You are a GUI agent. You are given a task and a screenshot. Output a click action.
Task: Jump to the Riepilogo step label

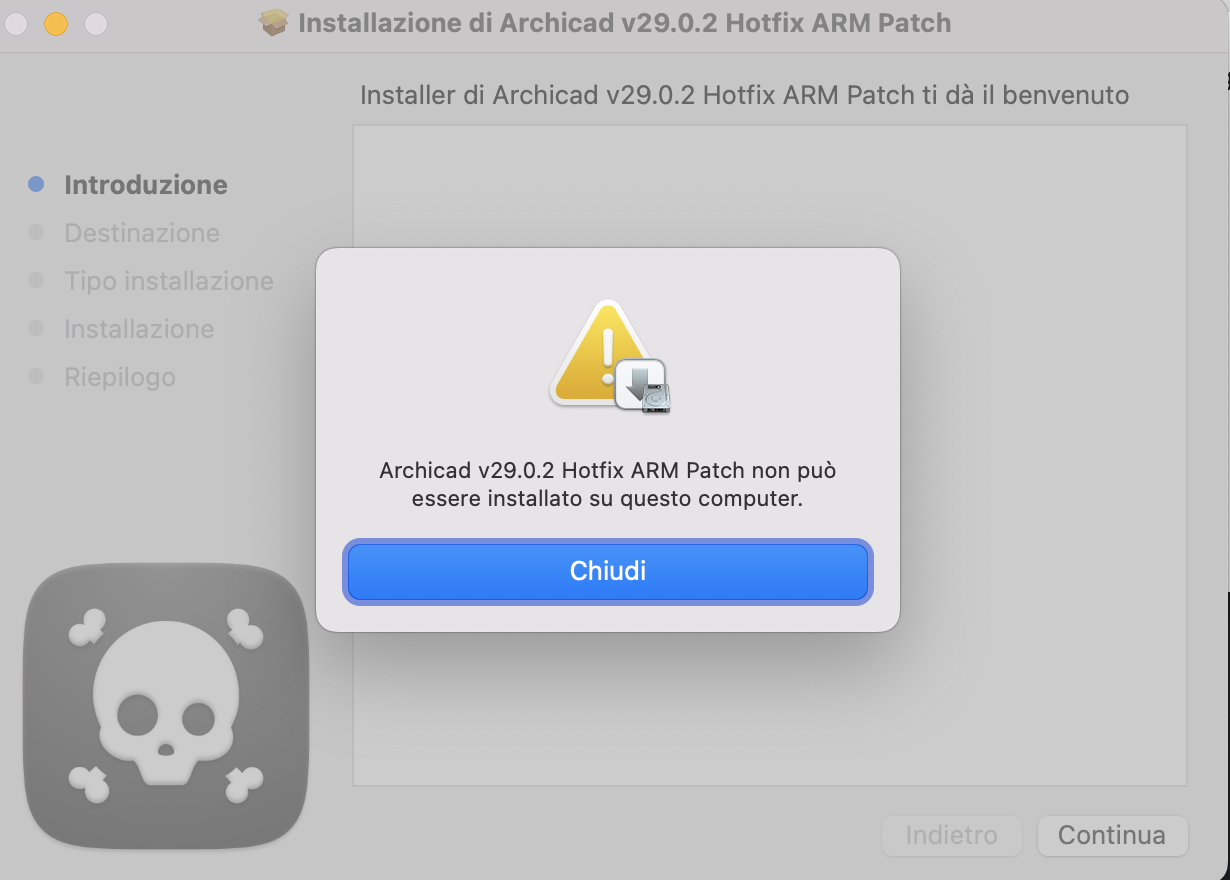[x=120, y=377]
